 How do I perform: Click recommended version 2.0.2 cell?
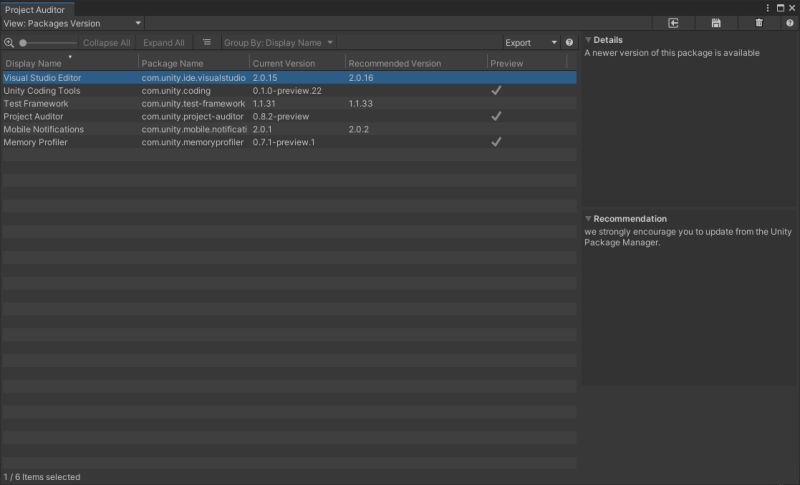(358, 130)
